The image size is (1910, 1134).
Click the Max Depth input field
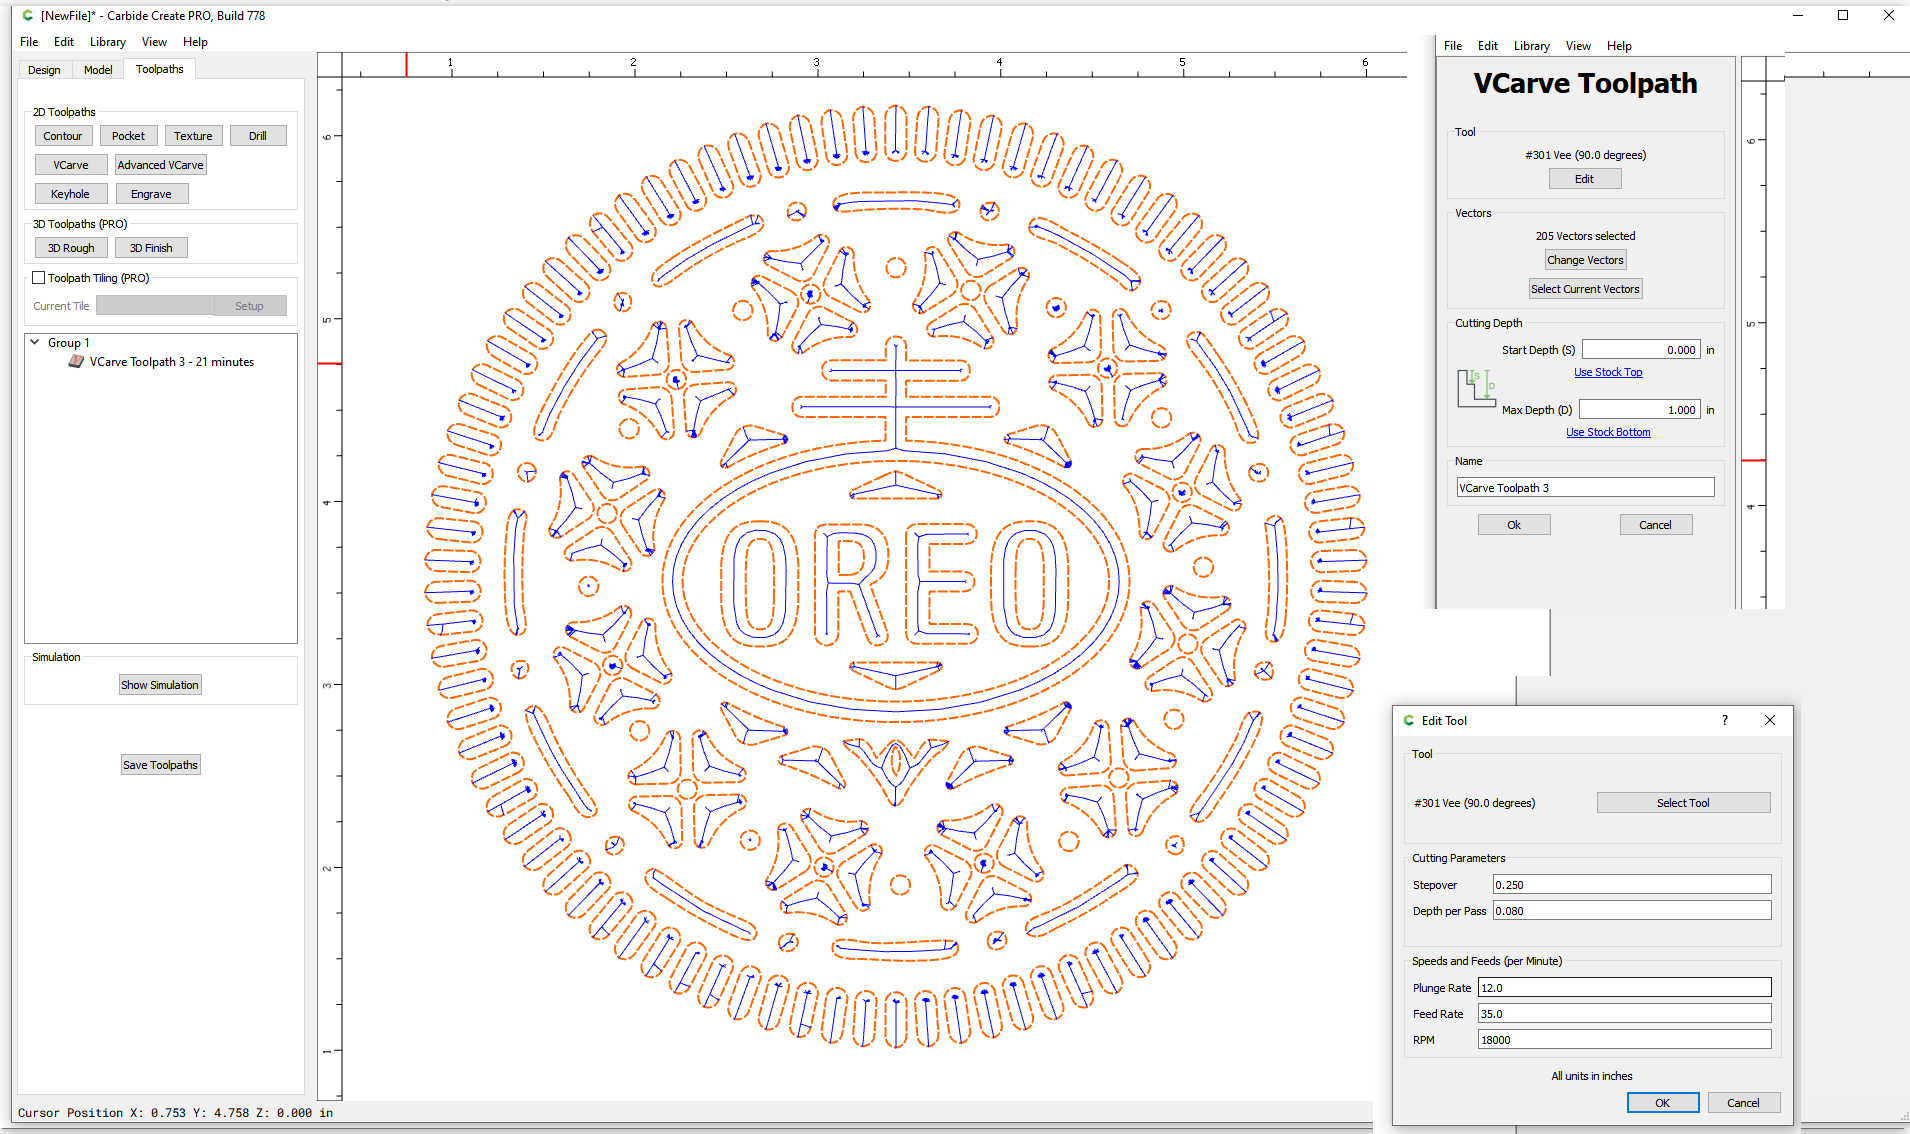pos(1640,410)
